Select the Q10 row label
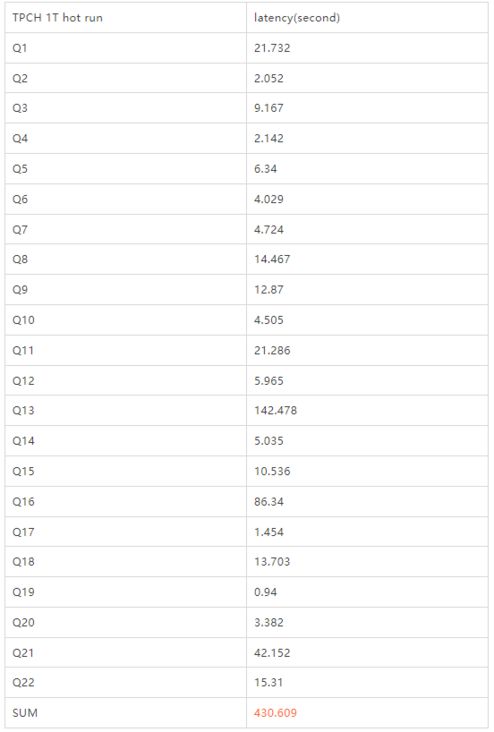 [23, 320]
